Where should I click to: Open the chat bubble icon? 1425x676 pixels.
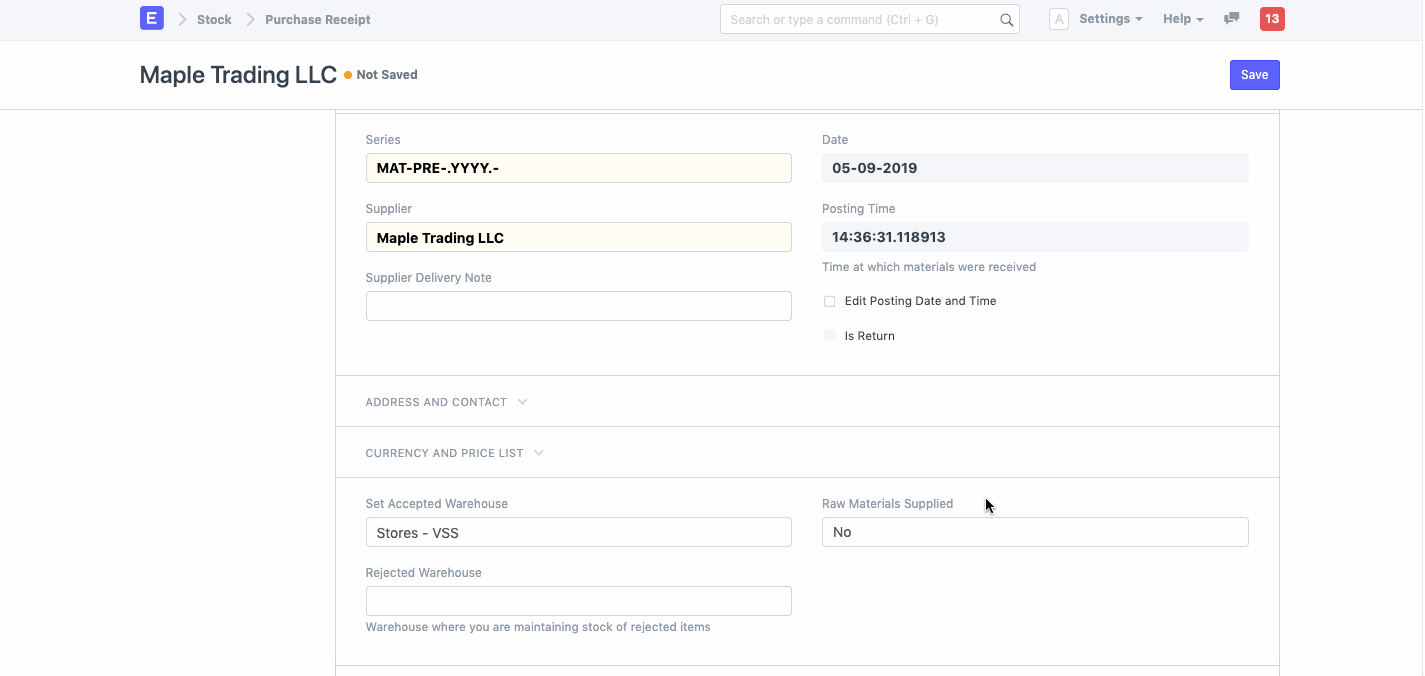point(1232,19)
